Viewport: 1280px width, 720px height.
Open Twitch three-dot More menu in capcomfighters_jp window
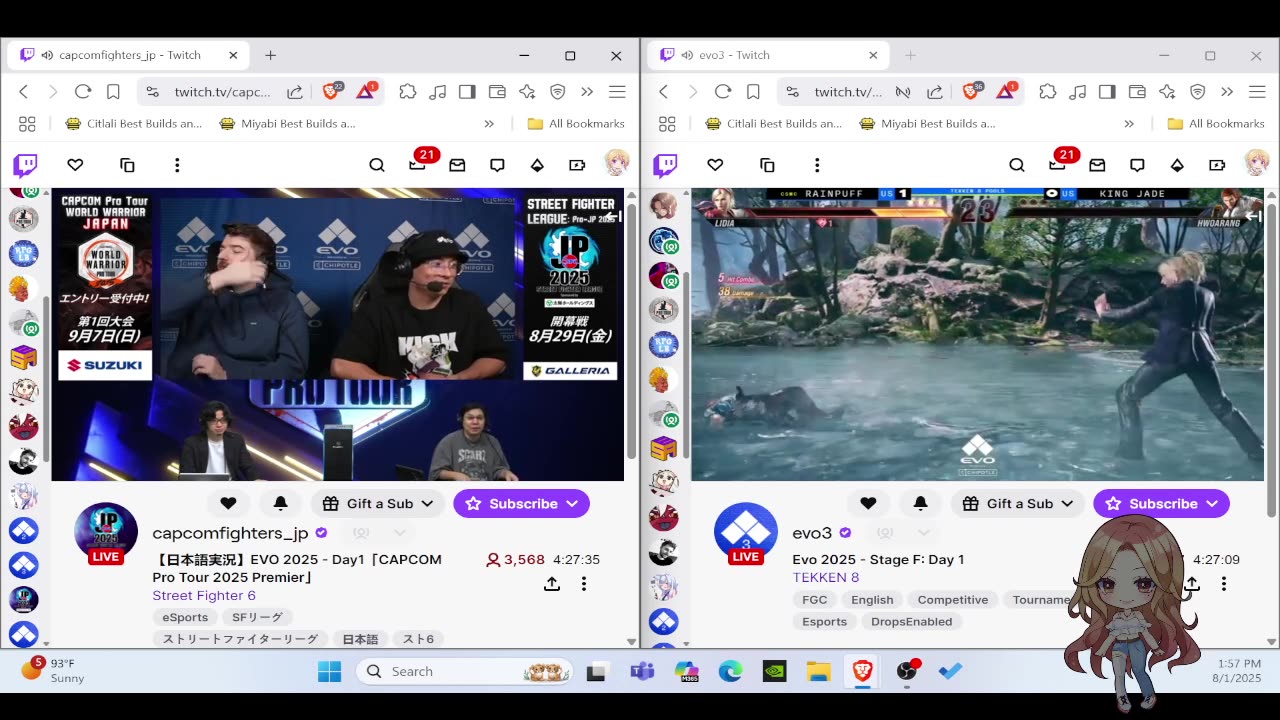[x=177, y=165]
